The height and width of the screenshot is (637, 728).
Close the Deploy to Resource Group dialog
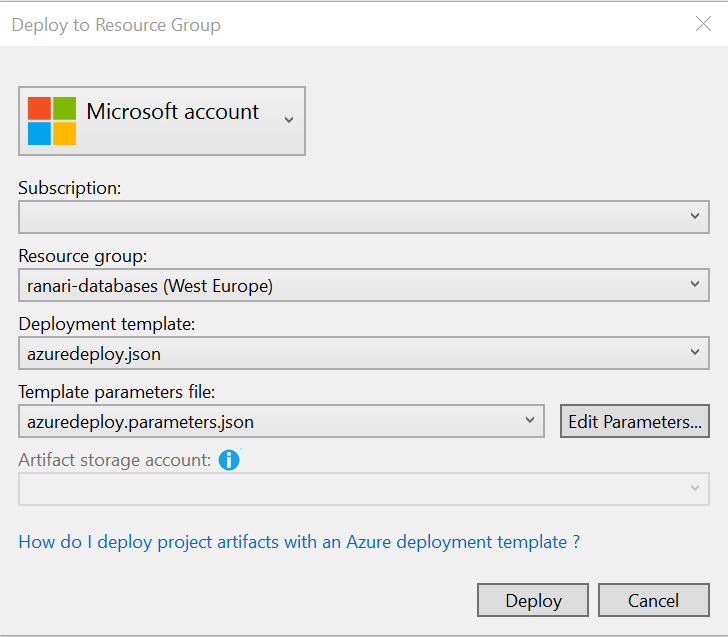pyautogui.click(x=703, y=24)
